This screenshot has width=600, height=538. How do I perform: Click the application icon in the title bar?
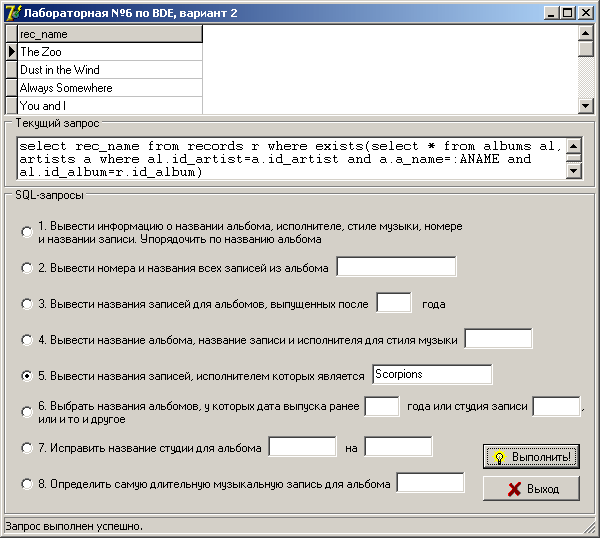tap(12, 13)
